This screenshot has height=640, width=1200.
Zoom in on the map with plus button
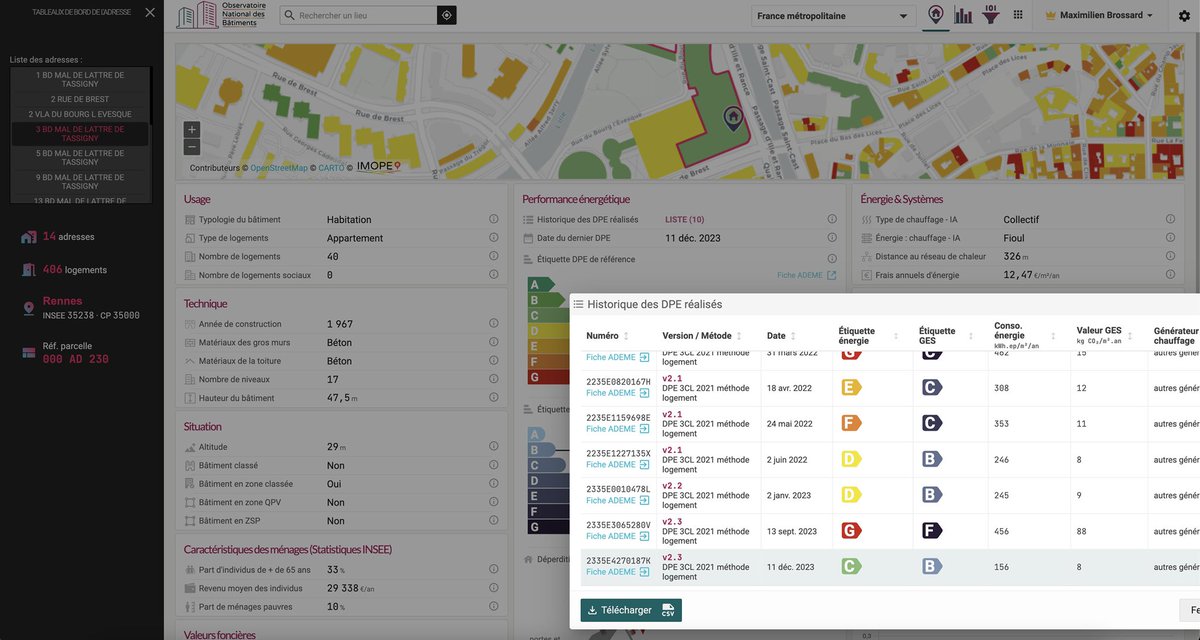(x=192, y=129)
